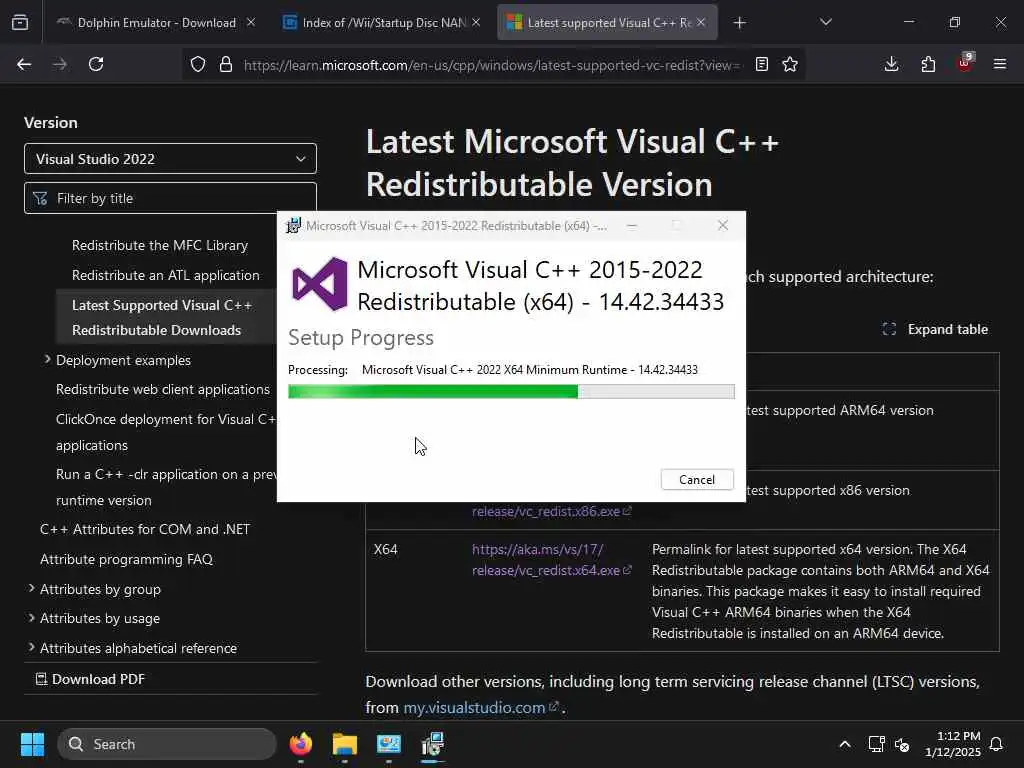Switch to the Dolphin Emulator - Download tab

157,22
